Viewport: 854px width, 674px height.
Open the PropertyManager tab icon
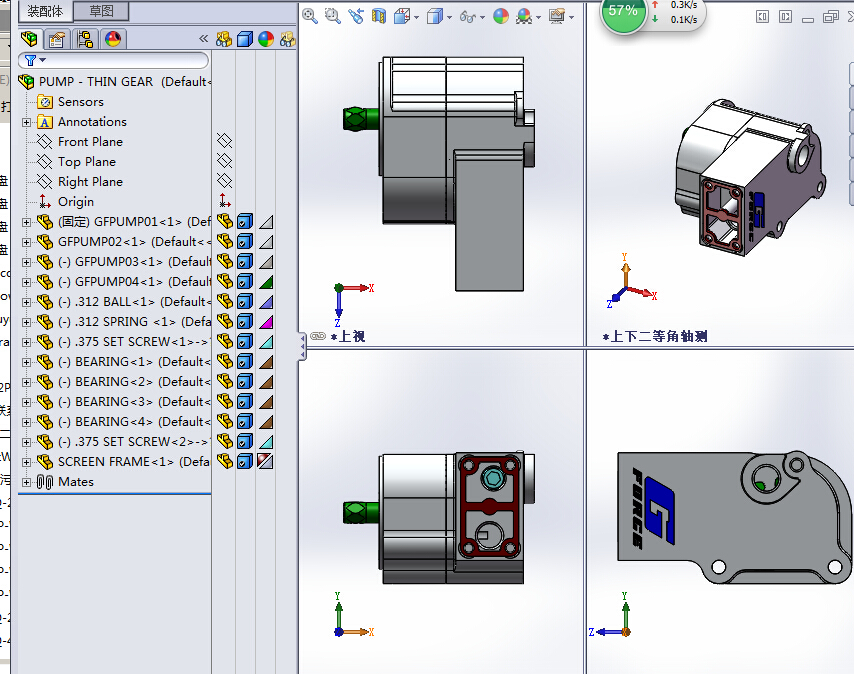tap(57, 39)
